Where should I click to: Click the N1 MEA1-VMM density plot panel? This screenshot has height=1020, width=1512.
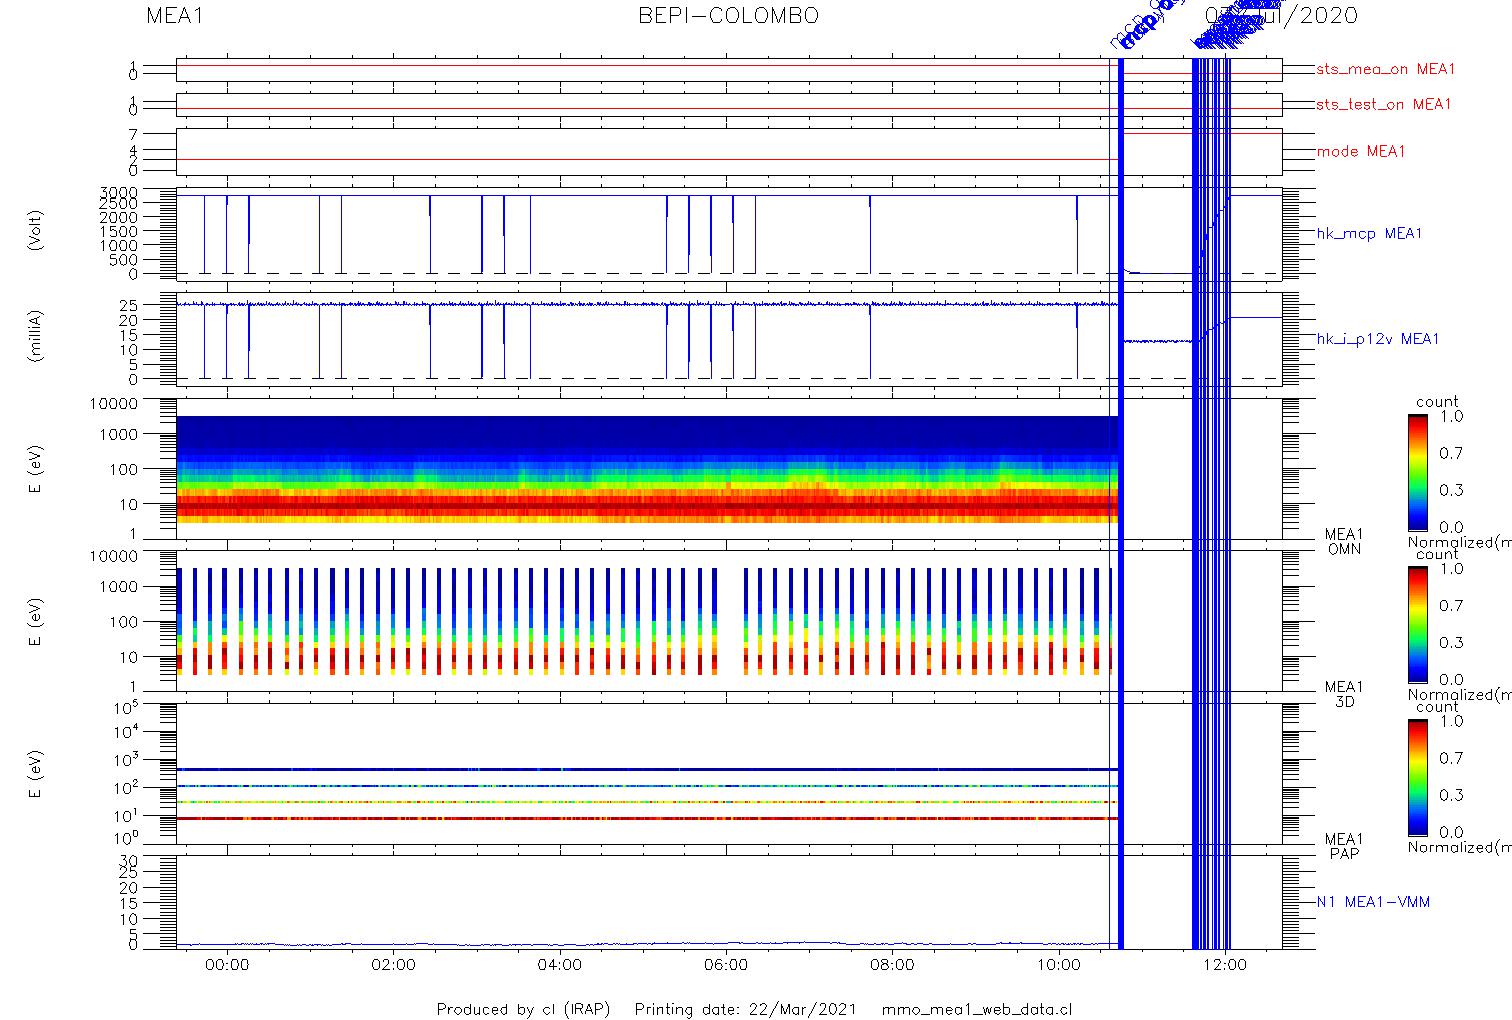(x=729, y=902)
